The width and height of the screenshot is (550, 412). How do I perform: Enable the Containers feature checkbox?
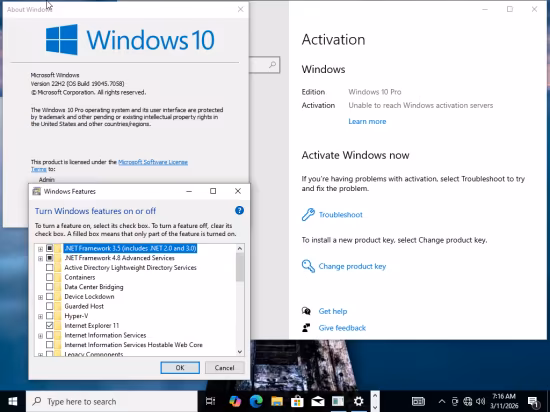click(x=49, y=277)
